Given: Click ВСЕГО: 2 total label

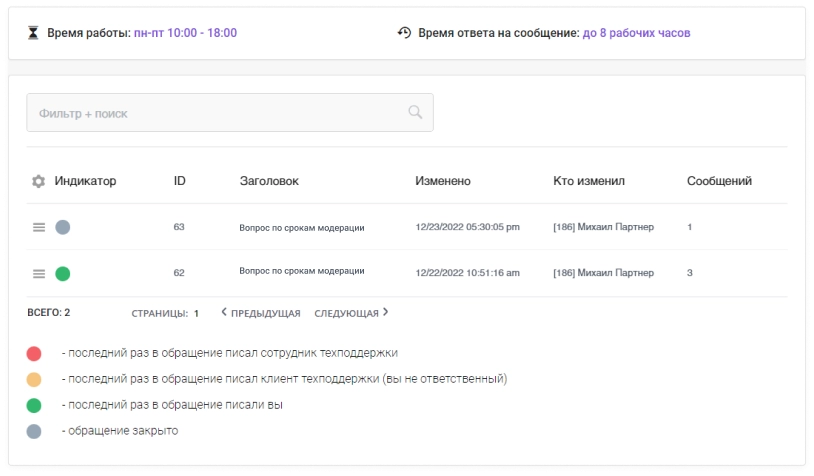Looking at the screenshot, I should (49, 312).
